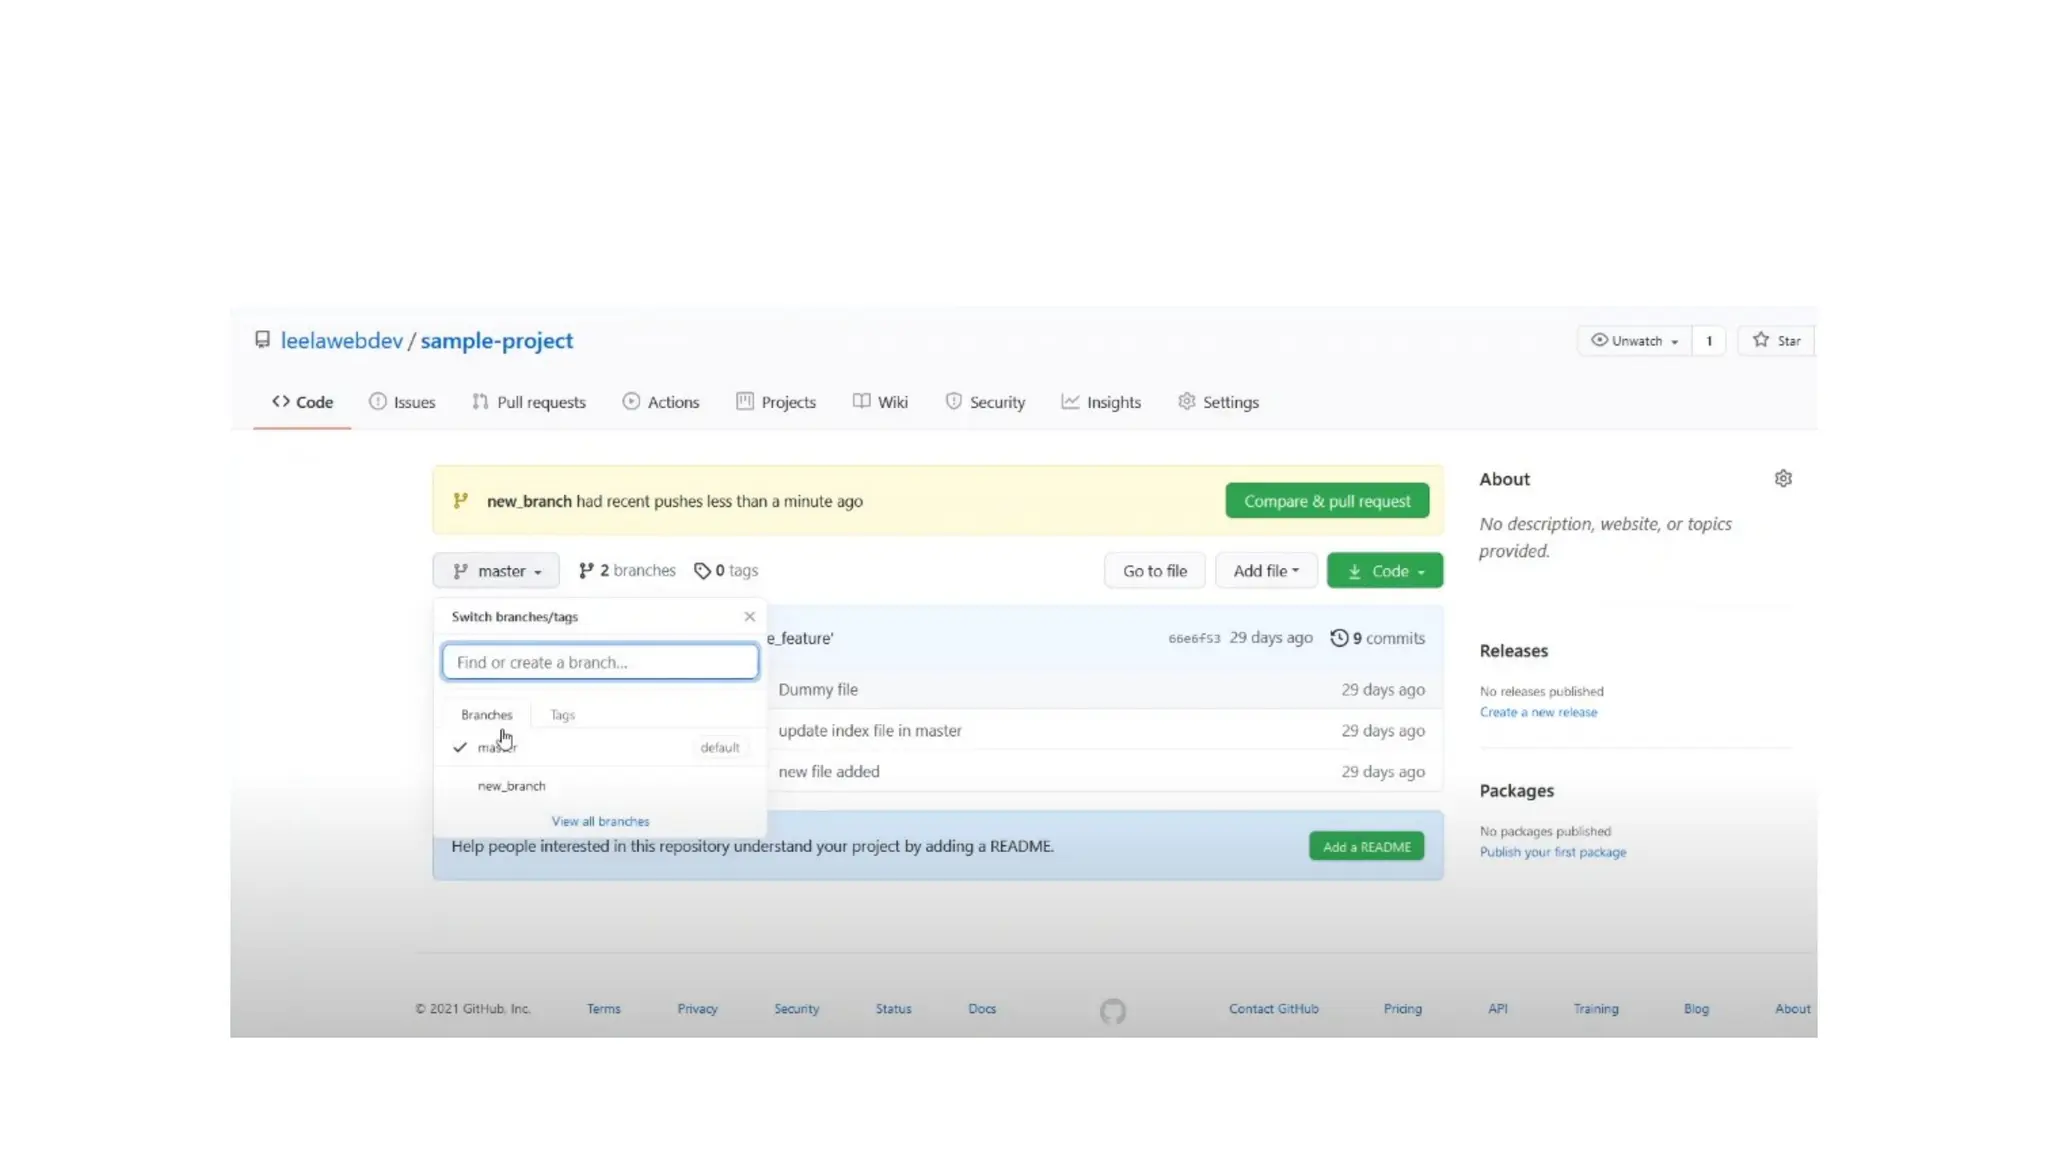
Task: Switch to Tags tab in popup
Action: click(x=562, y=715)
